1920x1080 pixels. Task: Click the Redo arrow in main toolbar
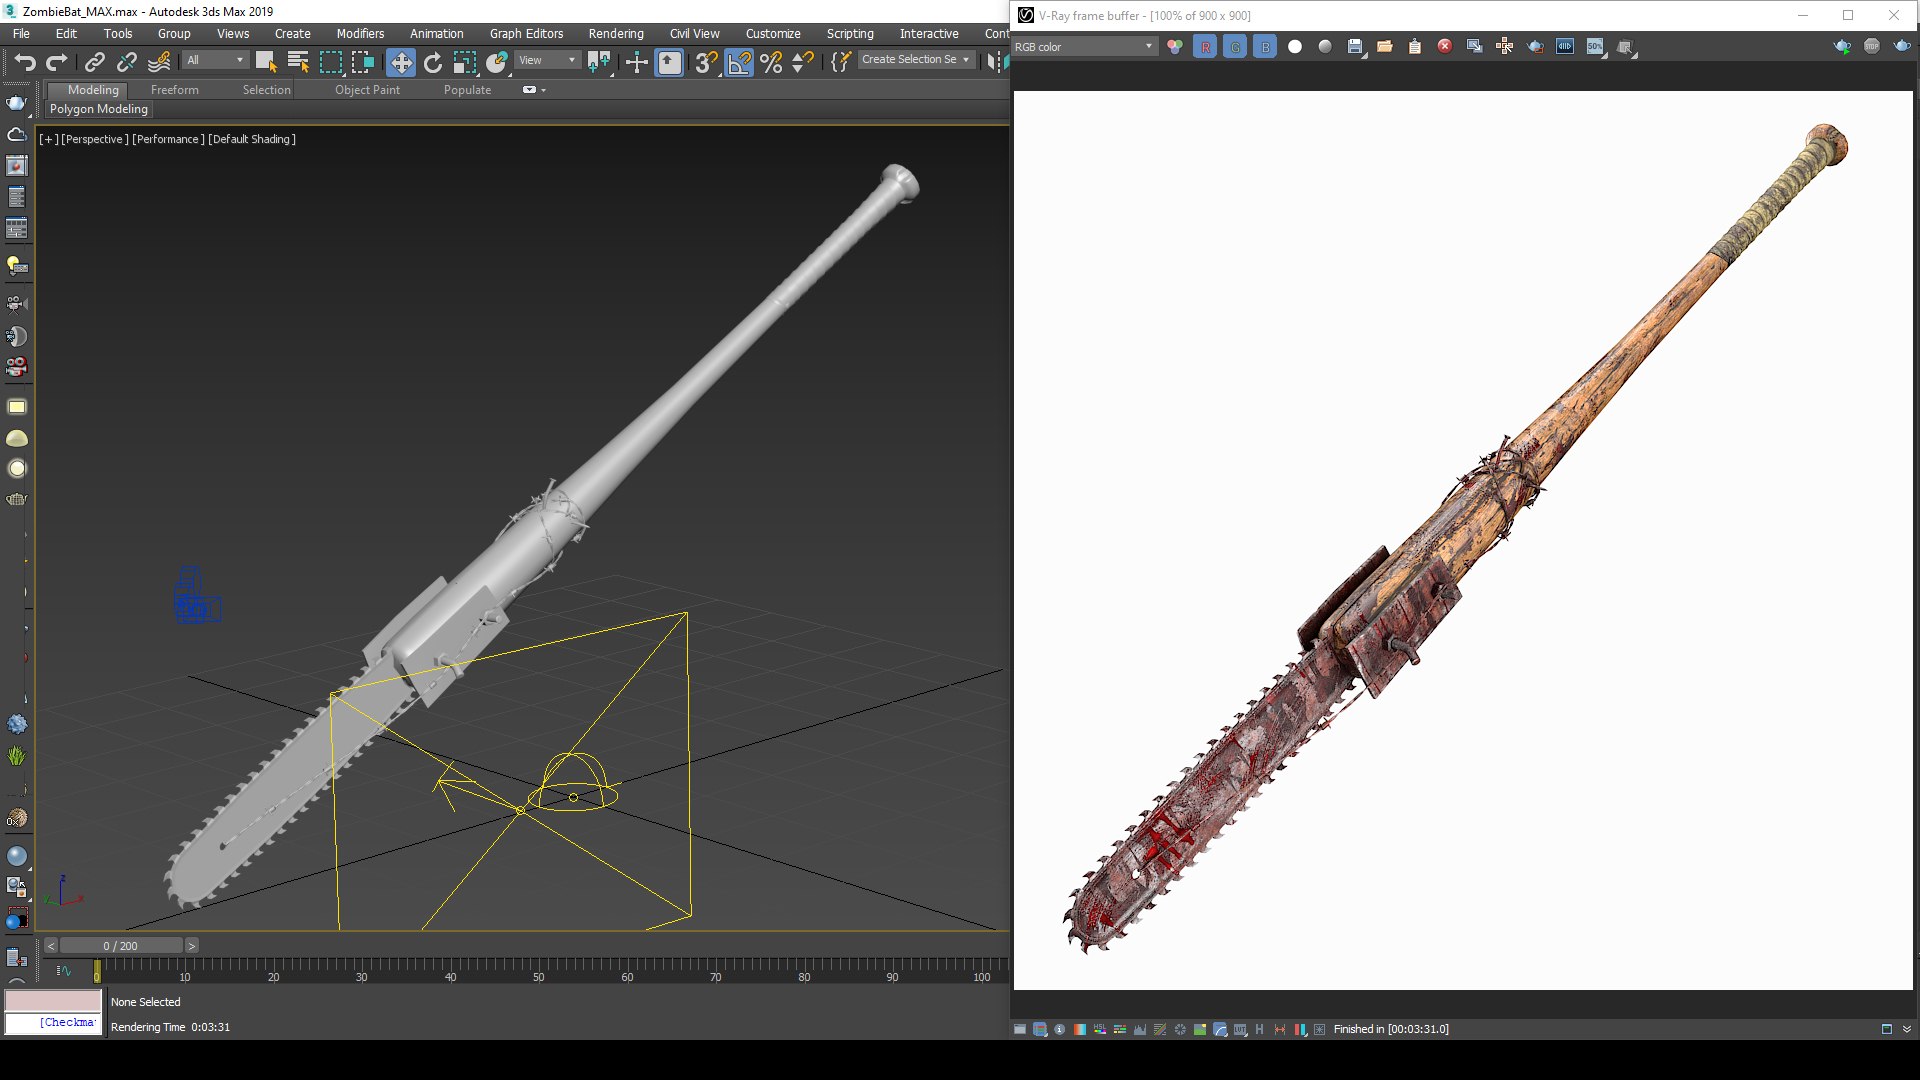coord(57,62)
